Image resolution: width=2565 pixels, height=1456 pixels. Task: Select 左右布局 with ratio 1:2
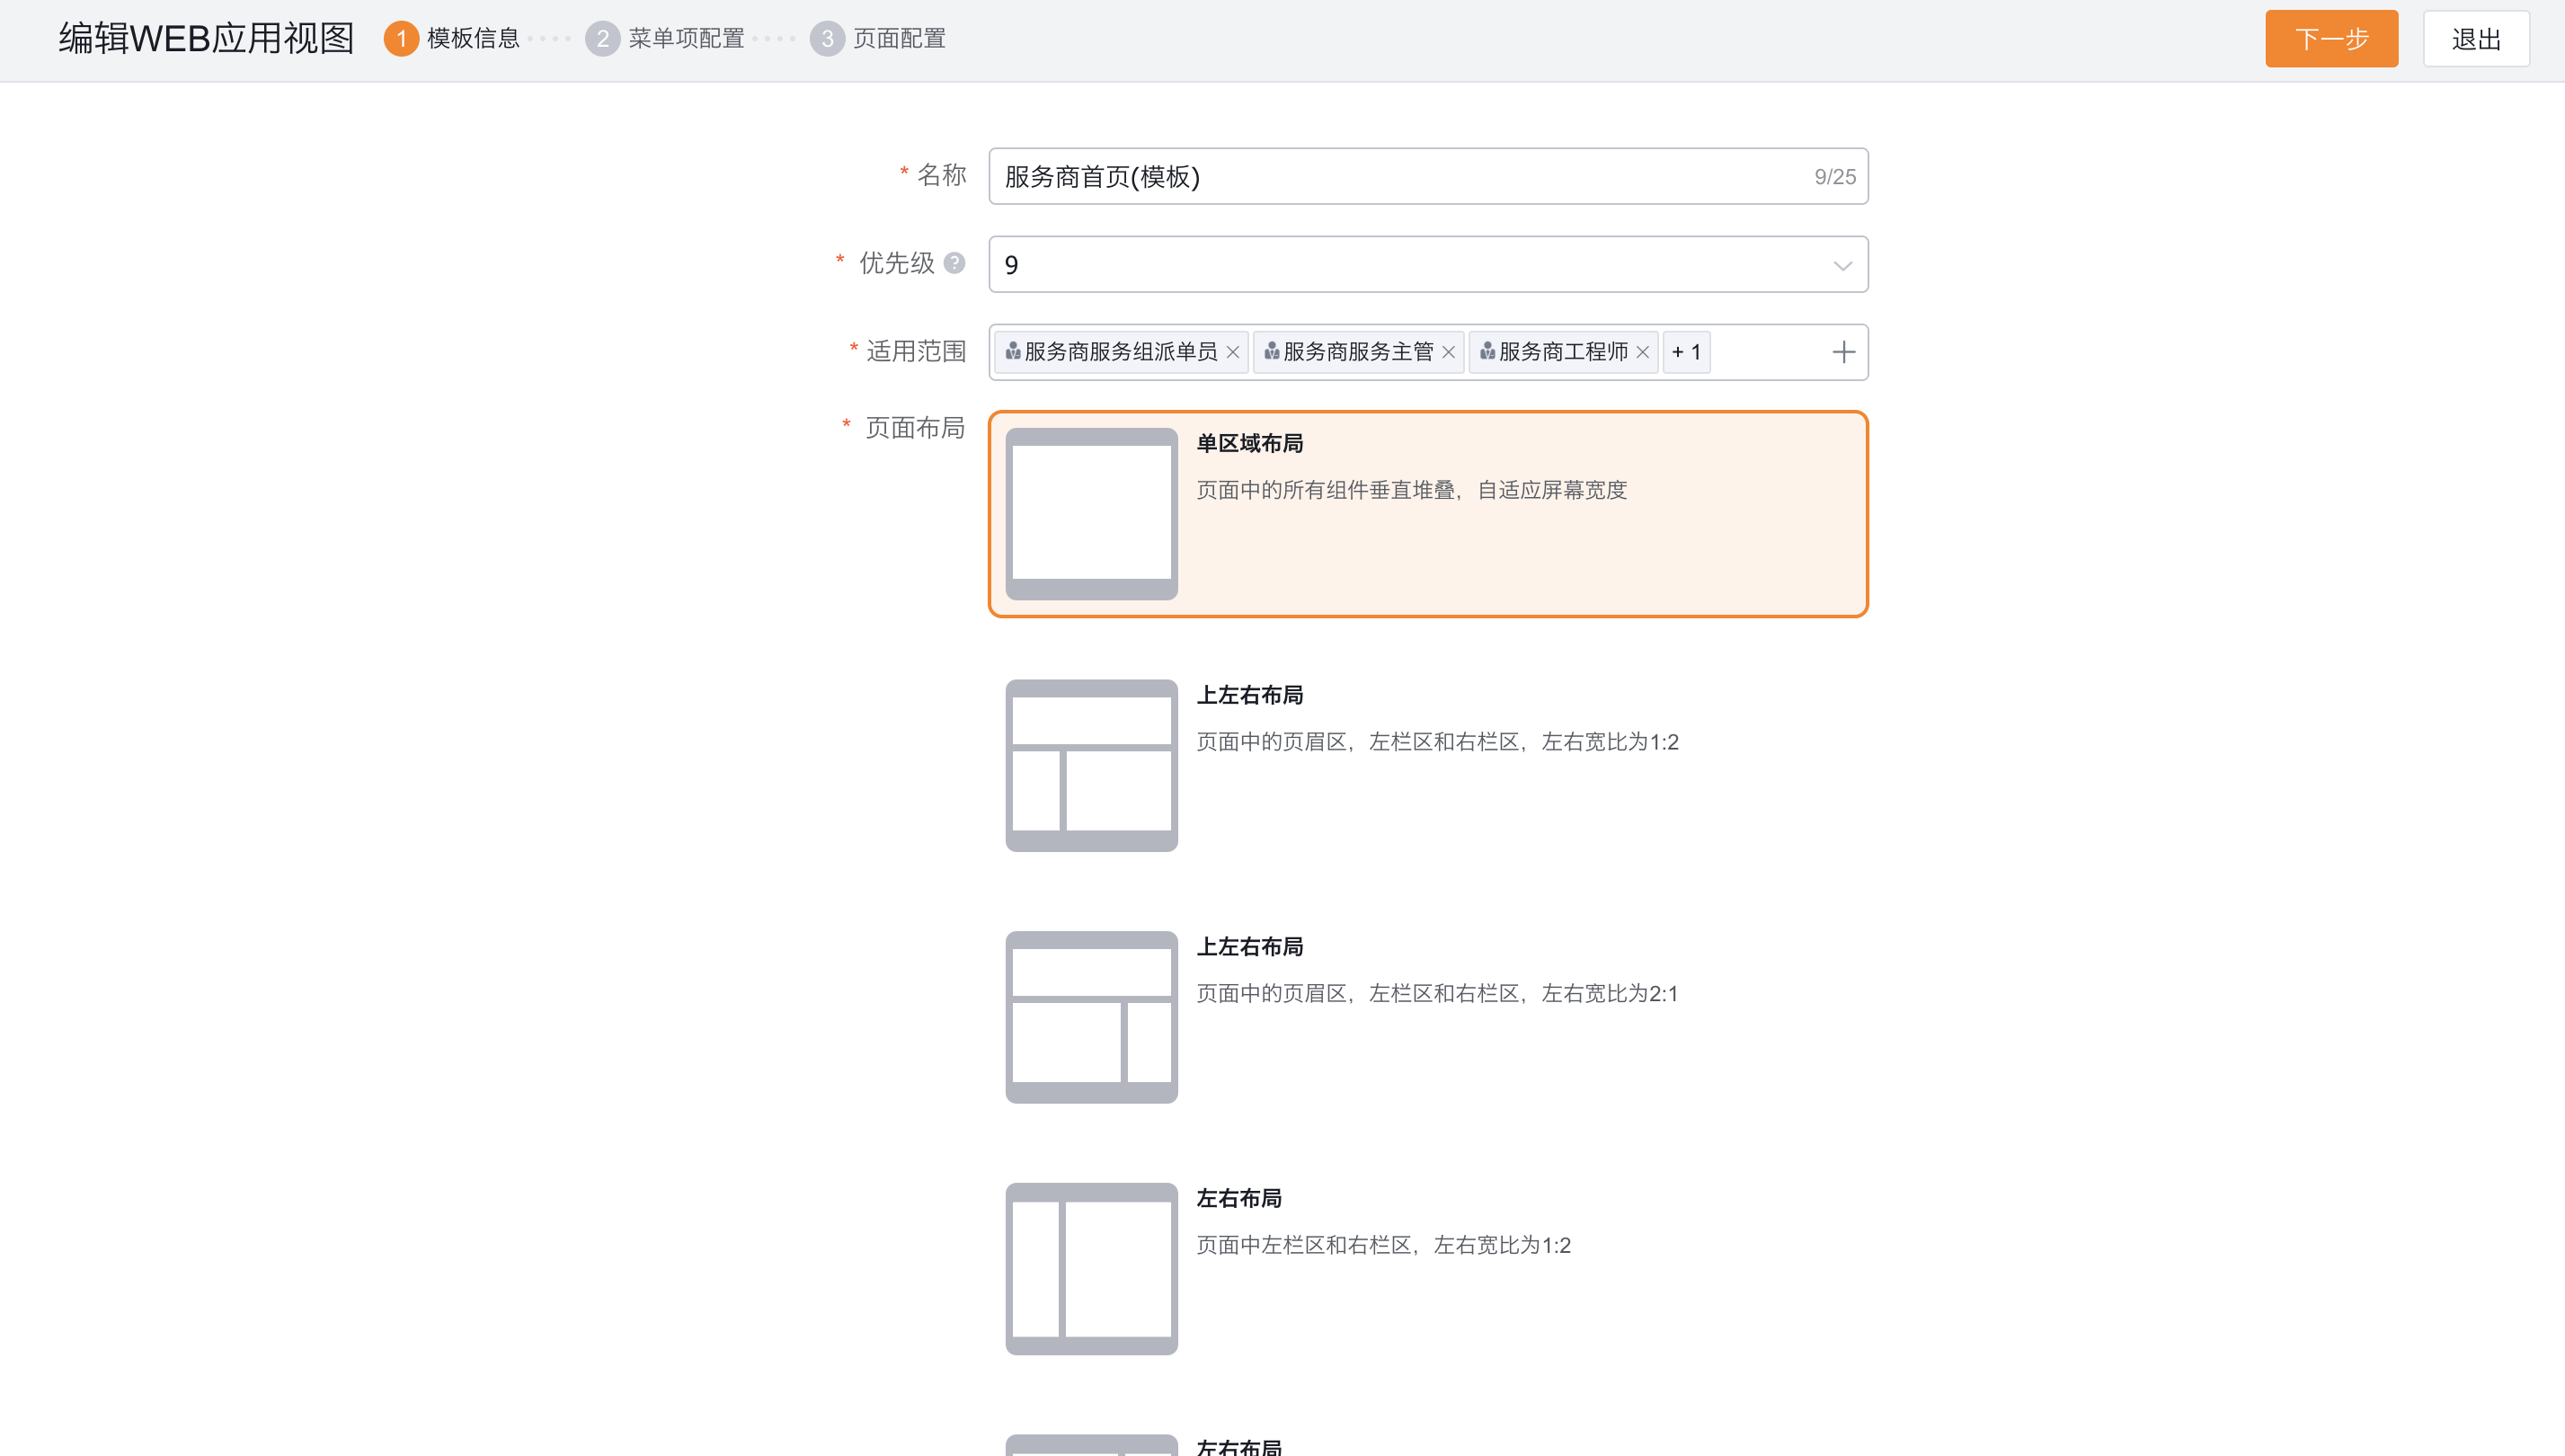pyautogui.click(x=1428, y=1269)
